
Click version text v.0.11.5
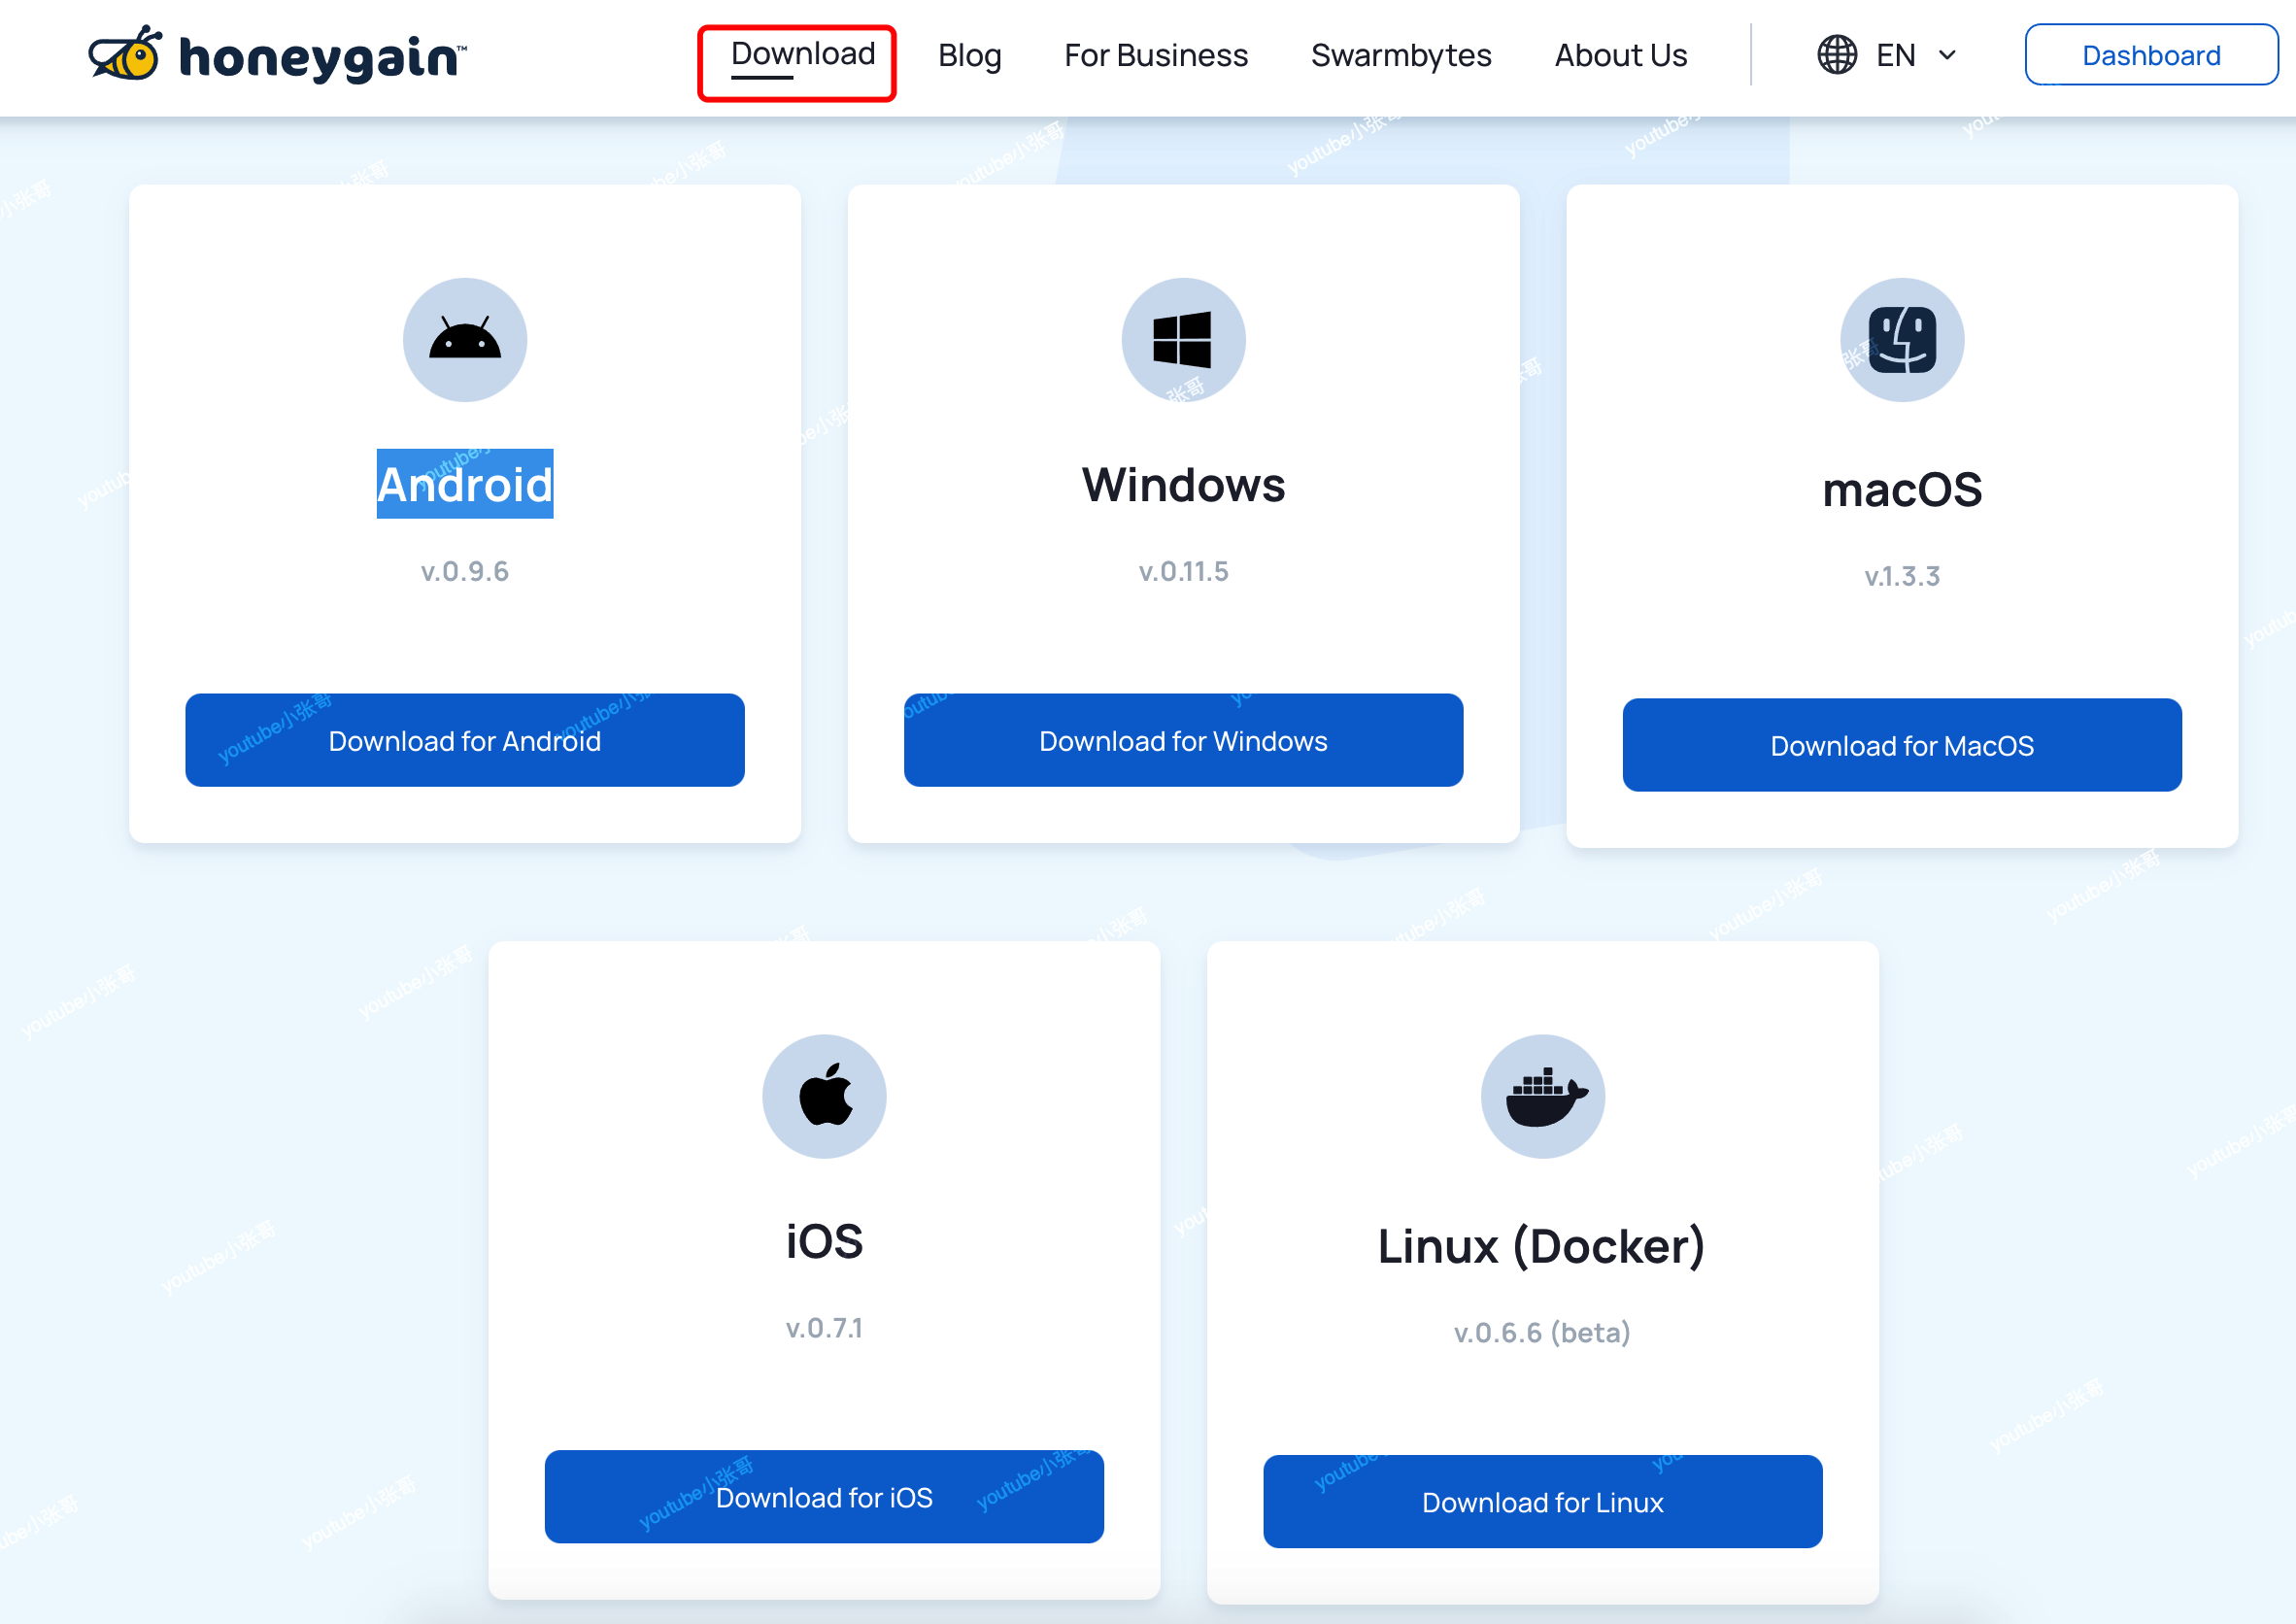[x=1183, y=571]
